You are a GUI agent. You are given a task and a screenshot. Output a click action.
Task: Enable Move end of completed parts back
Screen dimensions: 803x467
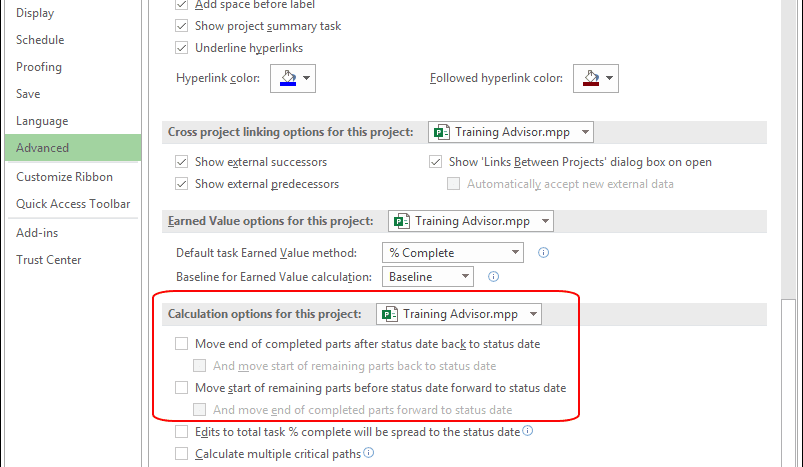coord(181,344)
